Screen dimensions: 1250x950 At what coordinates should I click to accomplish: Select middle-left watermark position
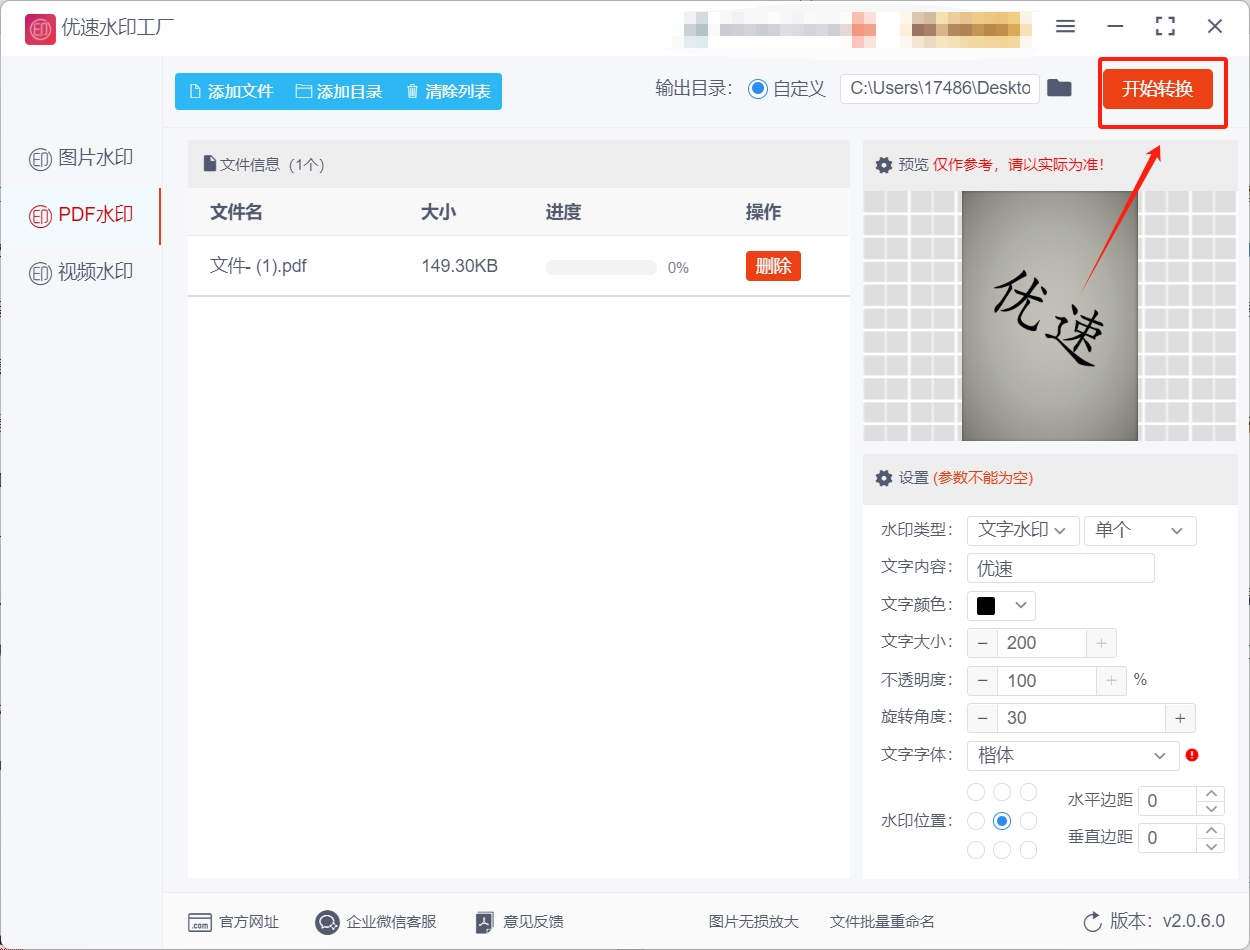pyautogui.click(x=976, y=821)
